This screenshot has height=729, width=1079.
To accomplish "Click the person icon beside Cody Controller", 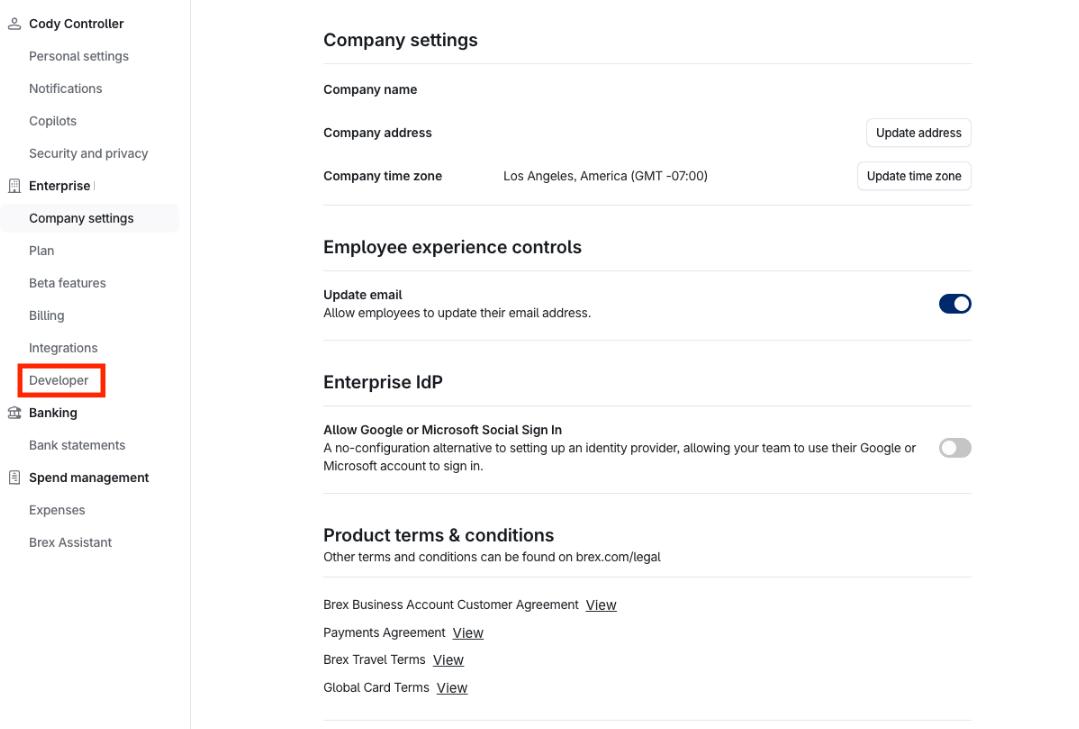I will click(x=14, y=24).
